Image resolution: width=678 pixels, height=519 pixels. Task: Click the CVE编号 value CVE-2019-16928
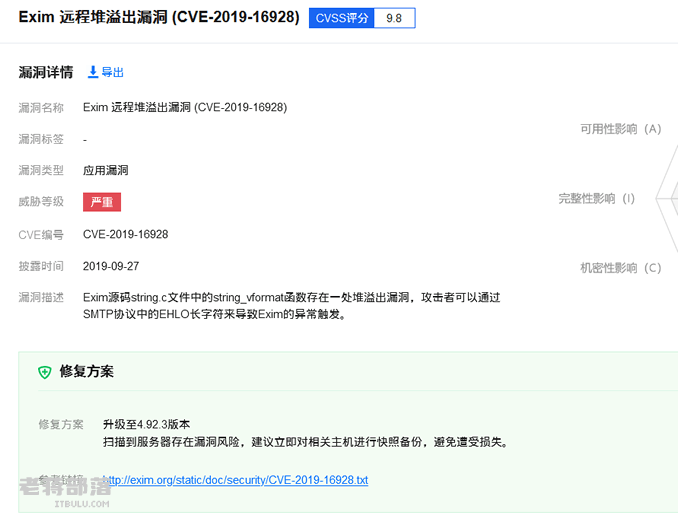(125, 234)
